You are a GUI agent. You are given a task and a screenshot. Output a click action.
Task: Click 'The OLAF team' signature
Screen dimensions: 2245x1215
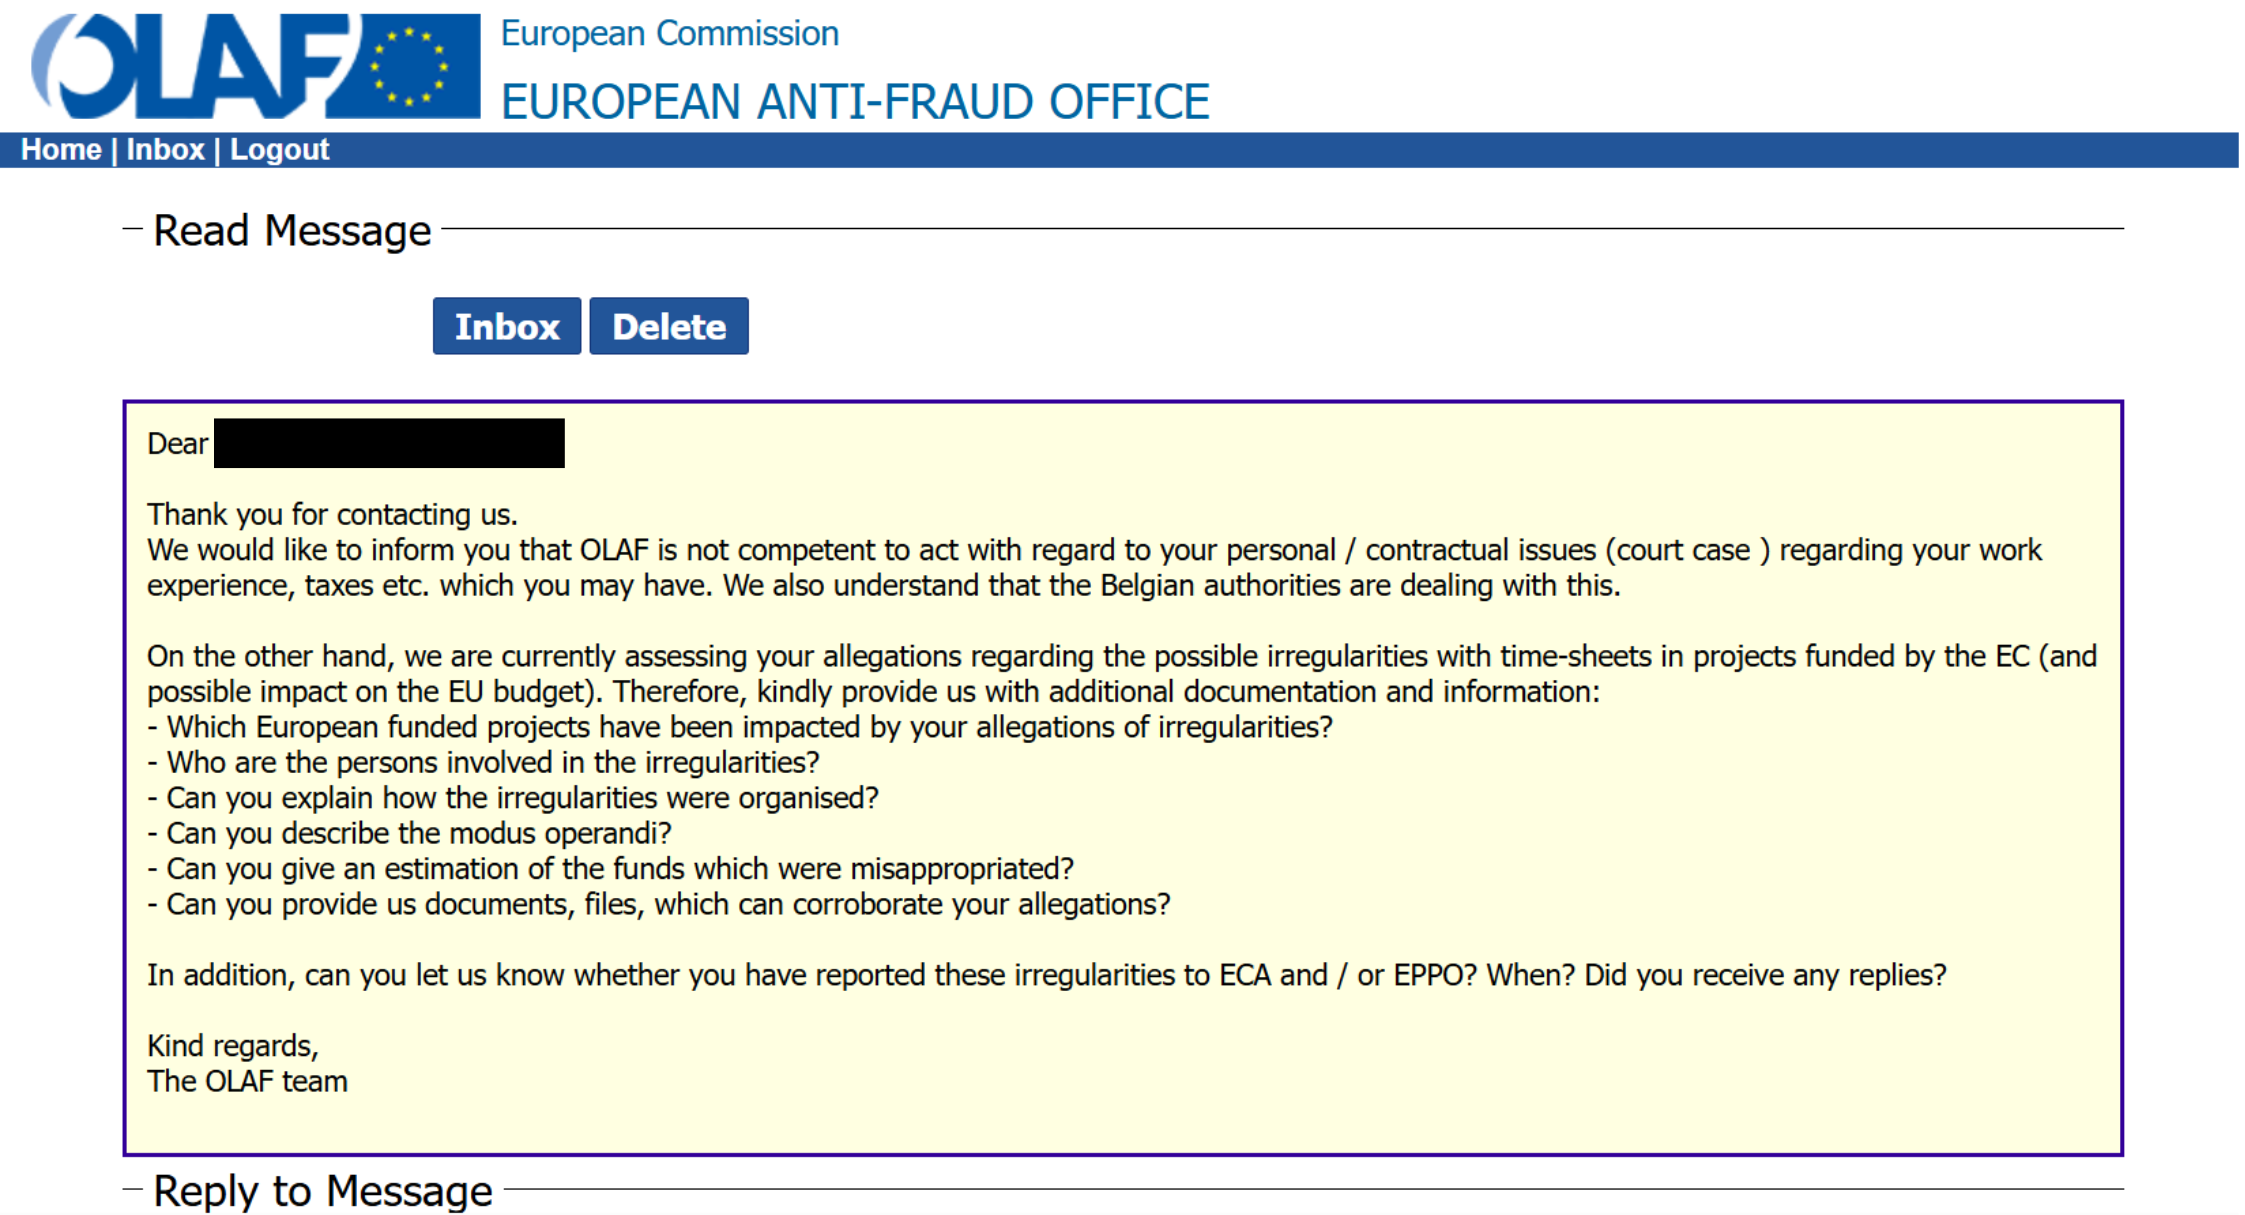click(247, 1081)
